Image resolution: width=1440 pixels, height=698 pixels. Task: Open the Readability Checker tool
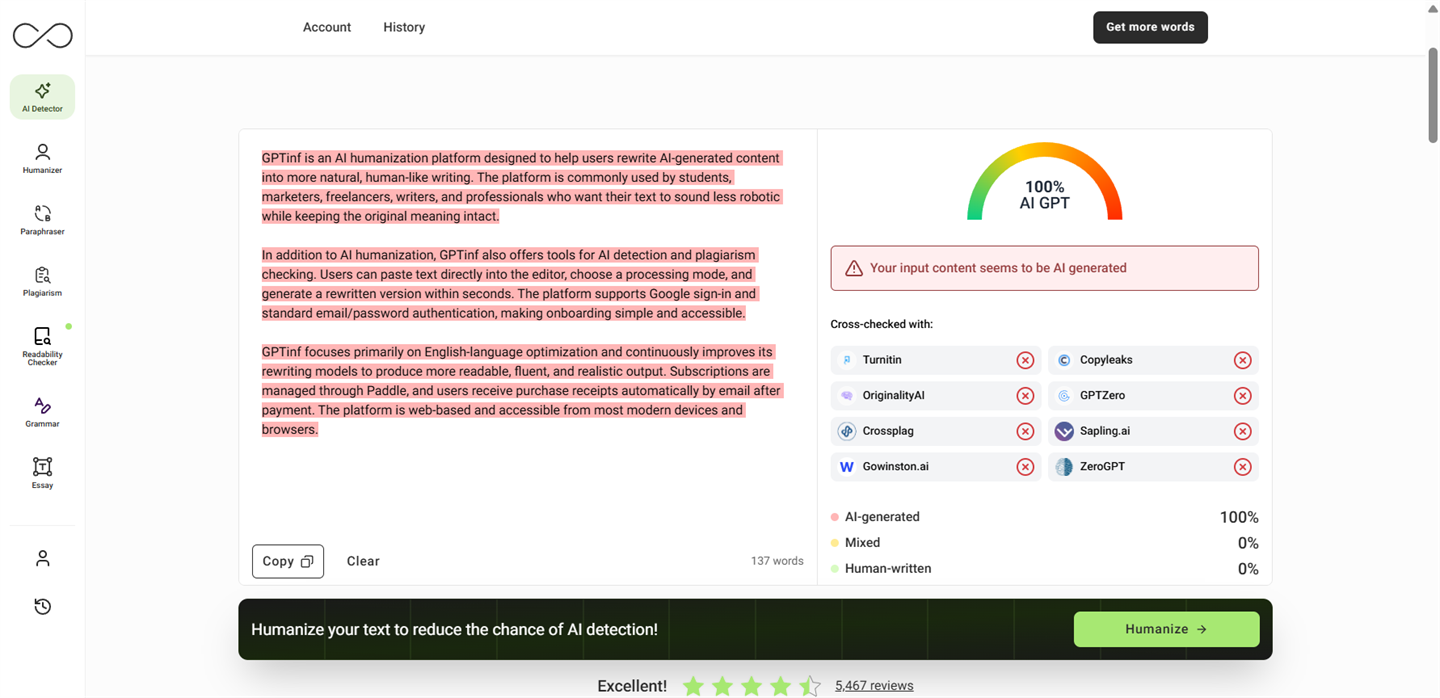coord(42,346)
